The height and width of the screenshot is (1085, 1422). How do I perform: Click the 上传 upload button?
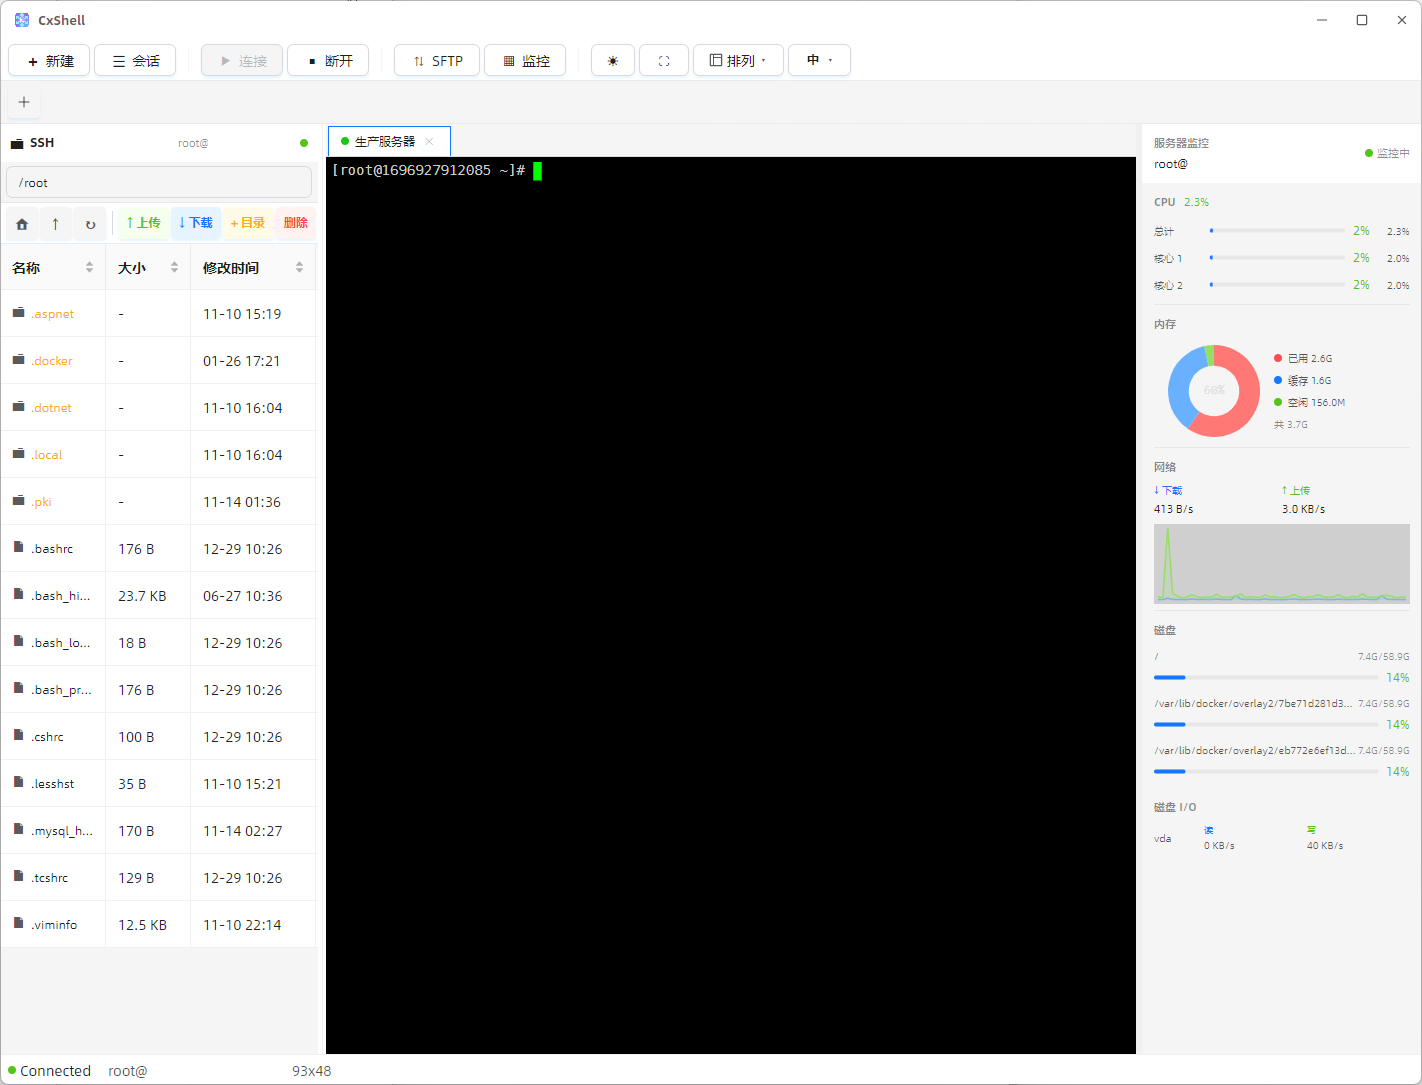tap(143, 223)
